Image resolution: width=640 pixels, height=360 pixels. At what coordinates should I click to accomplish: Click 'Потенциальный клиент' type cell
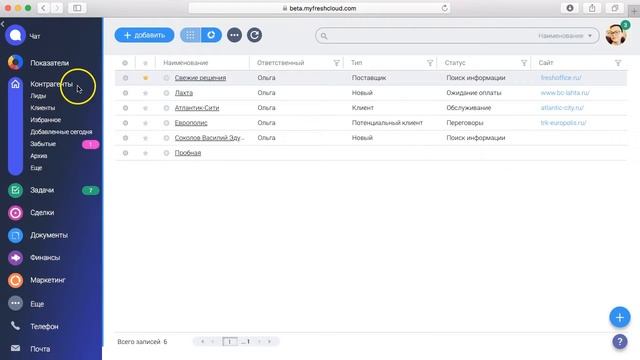(387, 123)
